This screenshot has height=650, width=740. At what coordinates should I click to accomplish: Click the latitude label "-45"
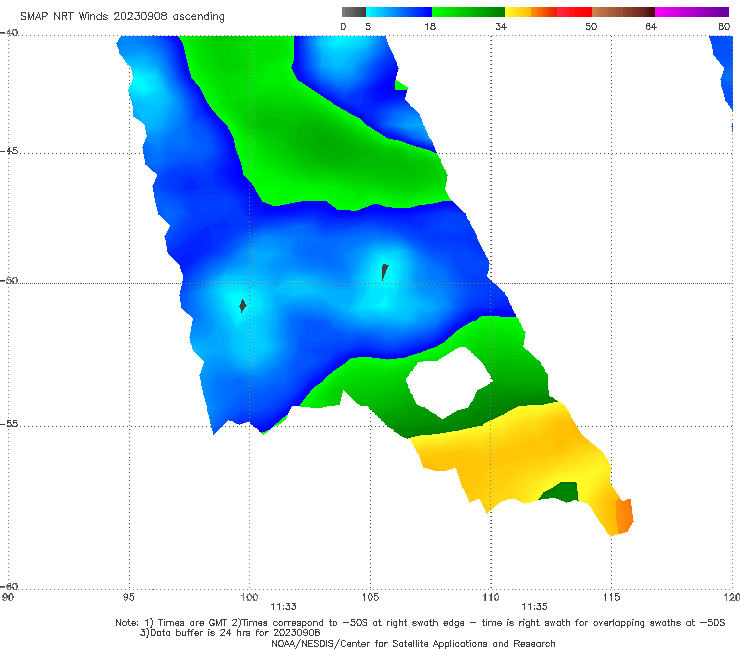click(x=9, y=151)
